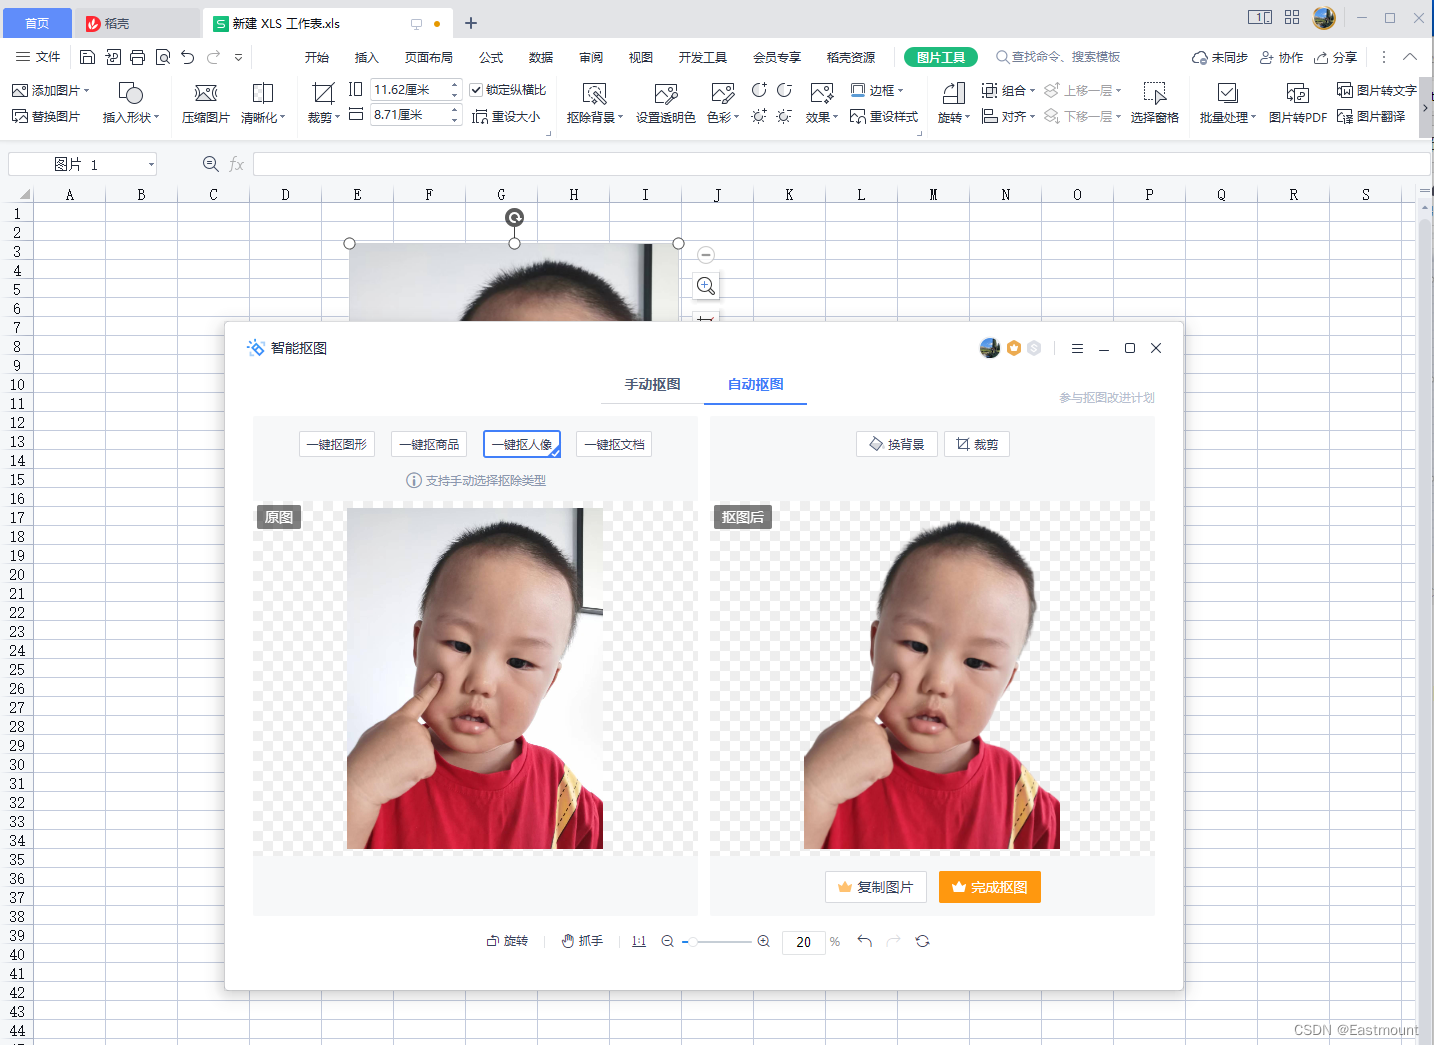Click the cutout dialog zoom slider handle
Viewport: 1434px width, 1045px height.
[x=690, y=941]
